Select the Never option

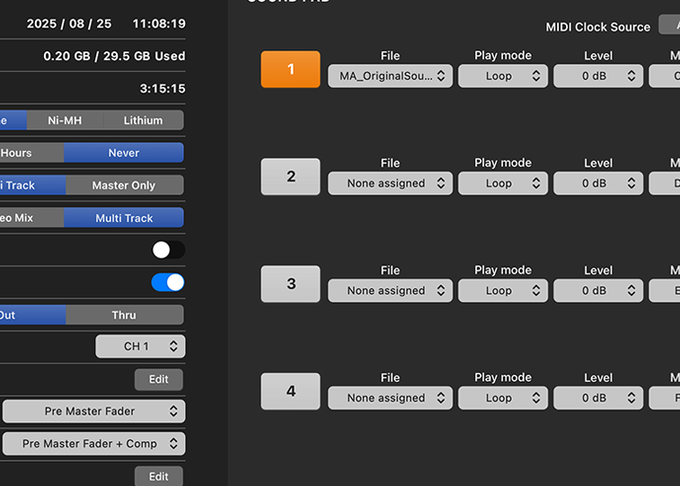click(x=123, y=153)
